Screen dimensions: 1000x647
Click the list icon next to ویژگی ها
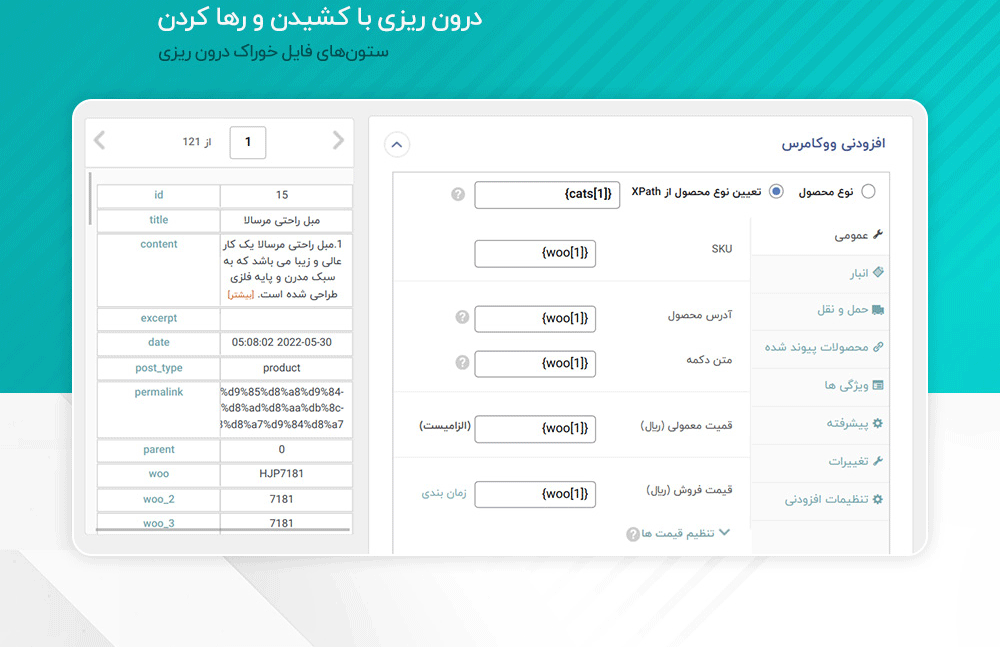pyautogui.click(x=878, y=385)
